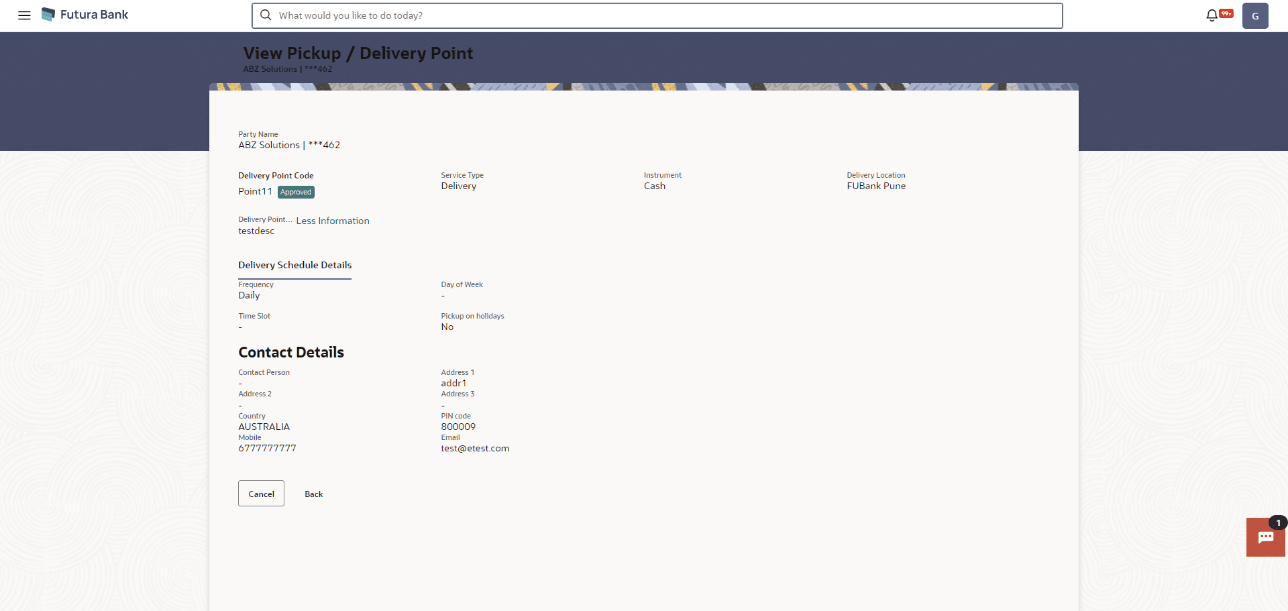
Task: Click delivery location FUBank Pune
Action: 876,186
